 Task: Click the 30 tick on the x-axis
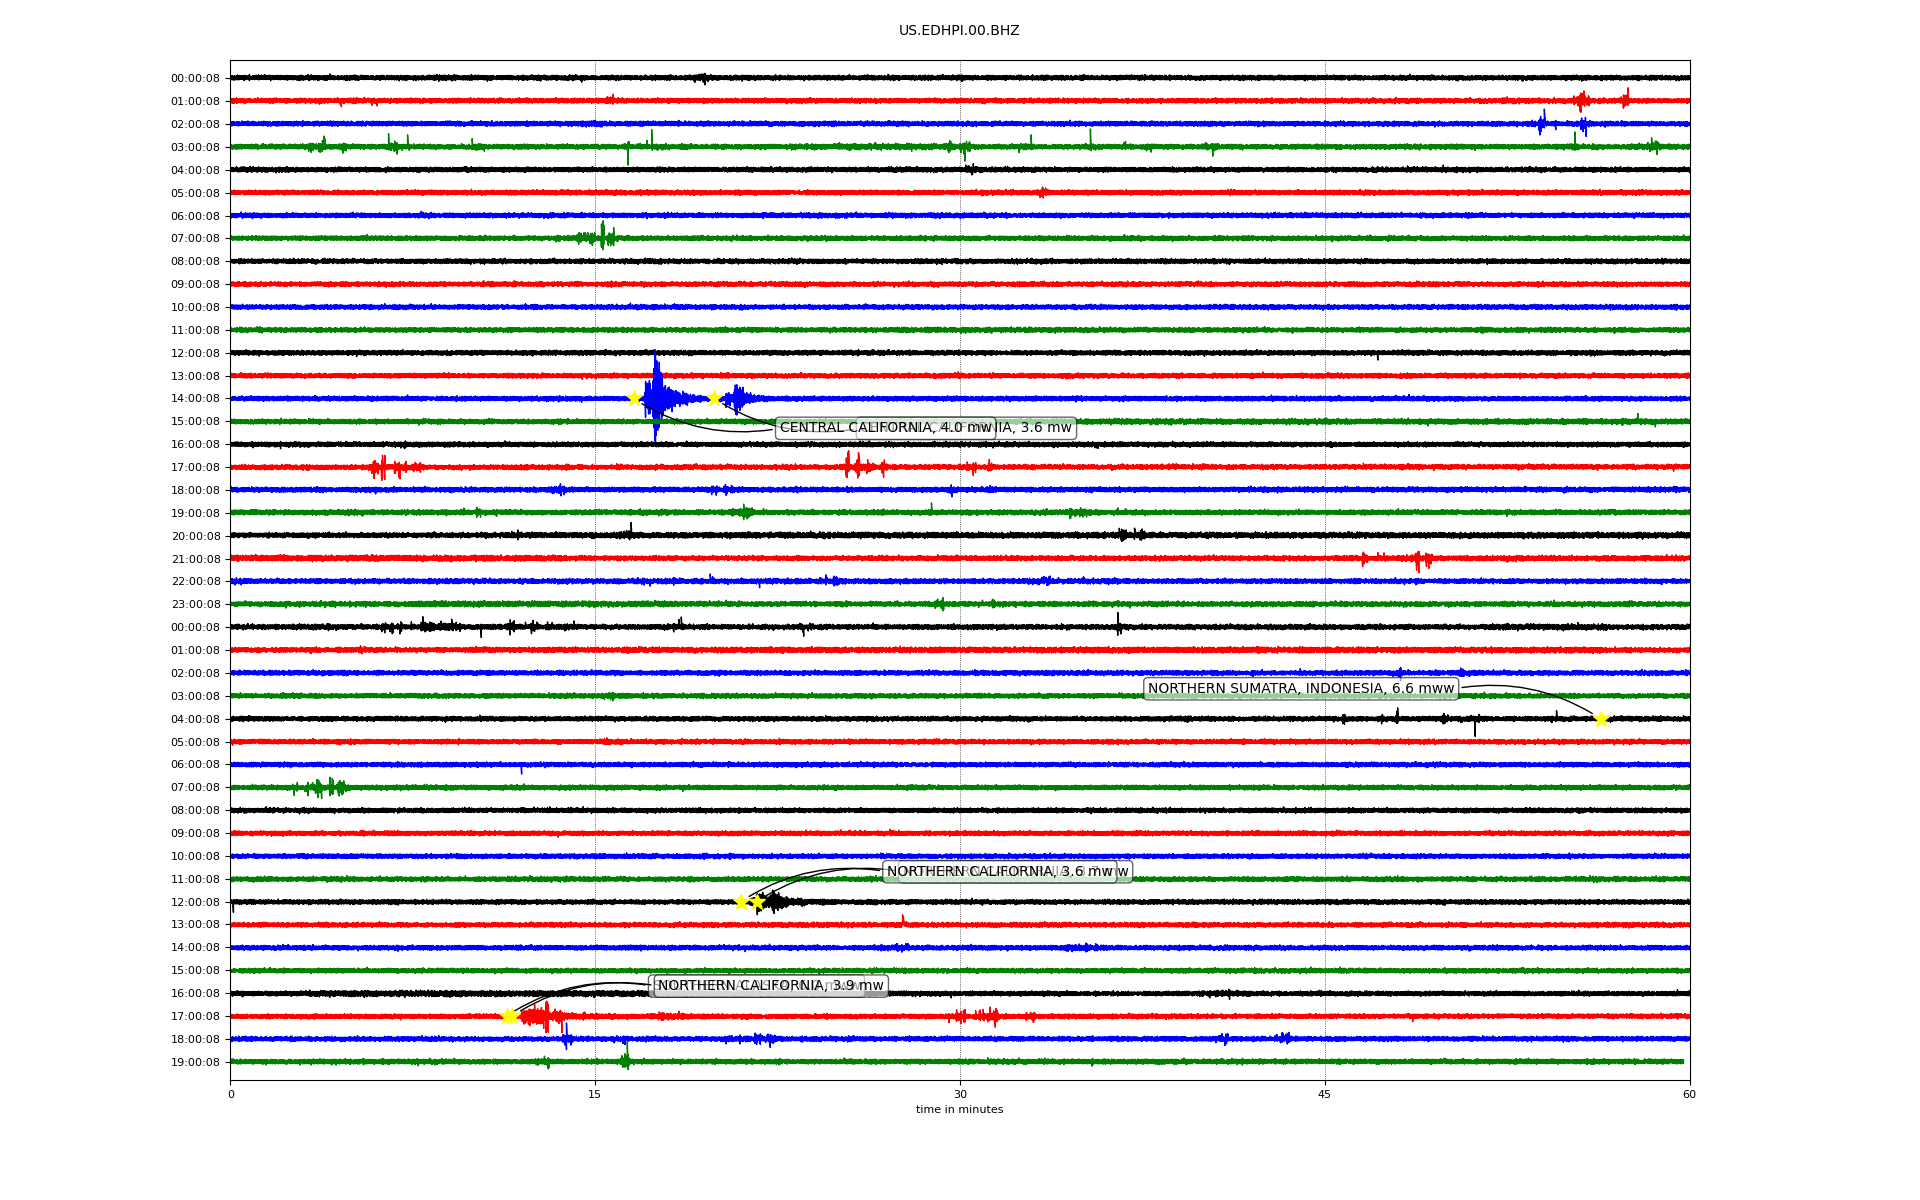[960, 1094]
